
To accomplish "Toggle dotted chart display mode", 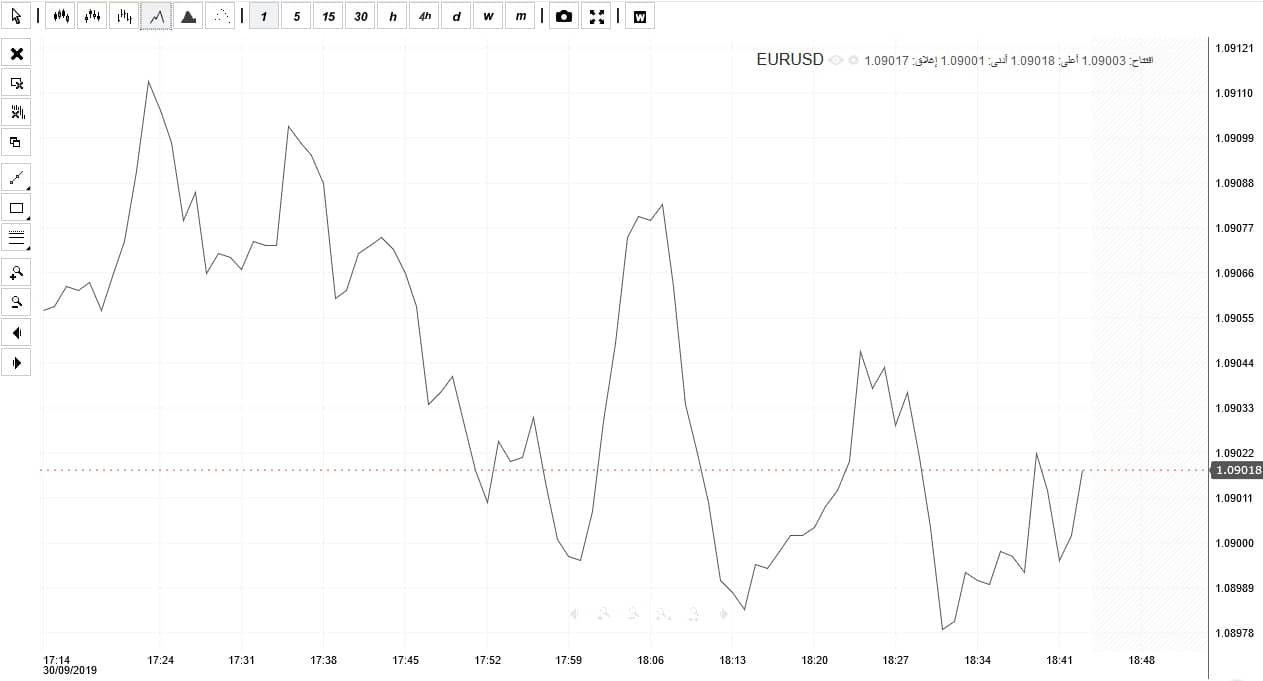I will 220,16.
